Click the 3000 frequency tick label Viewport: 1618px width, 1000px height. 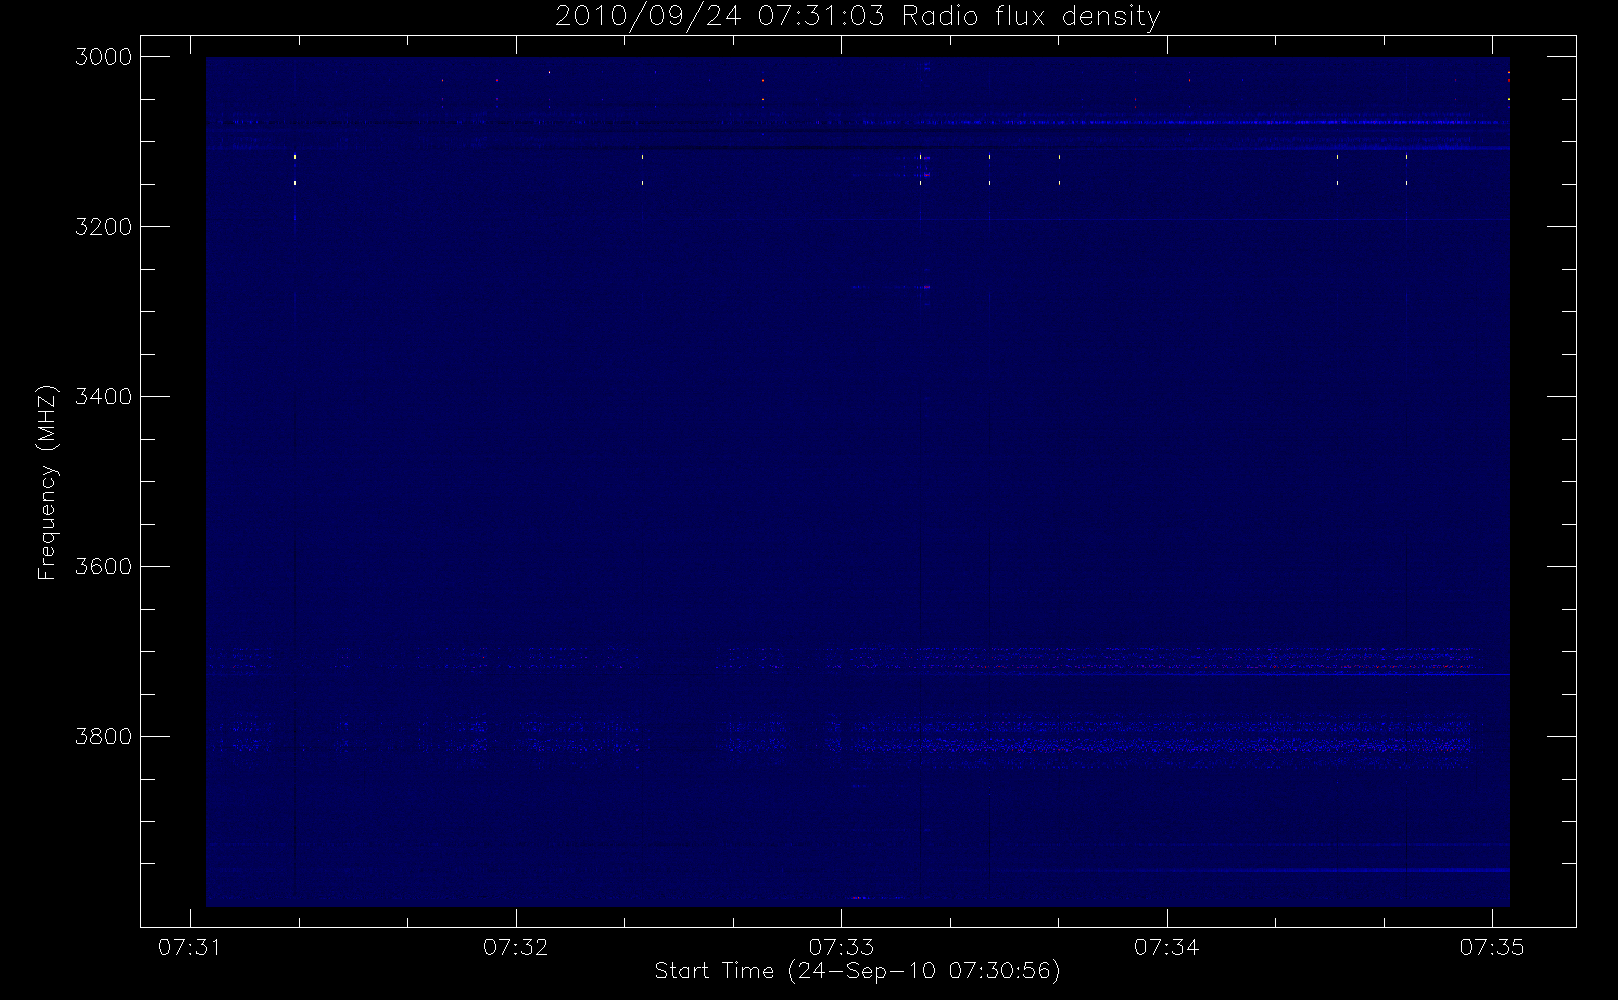point(104,57)
